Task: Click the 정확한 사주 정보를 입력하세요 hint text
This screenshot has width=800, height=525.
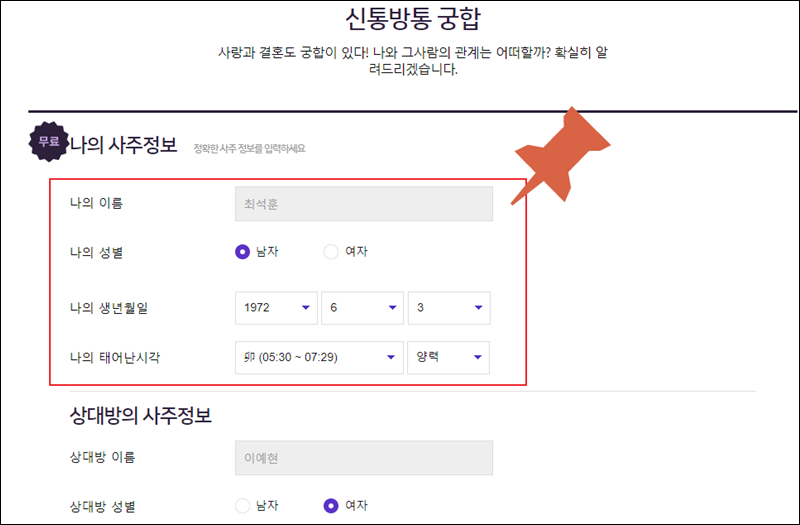Action: [x=249, y=148]
